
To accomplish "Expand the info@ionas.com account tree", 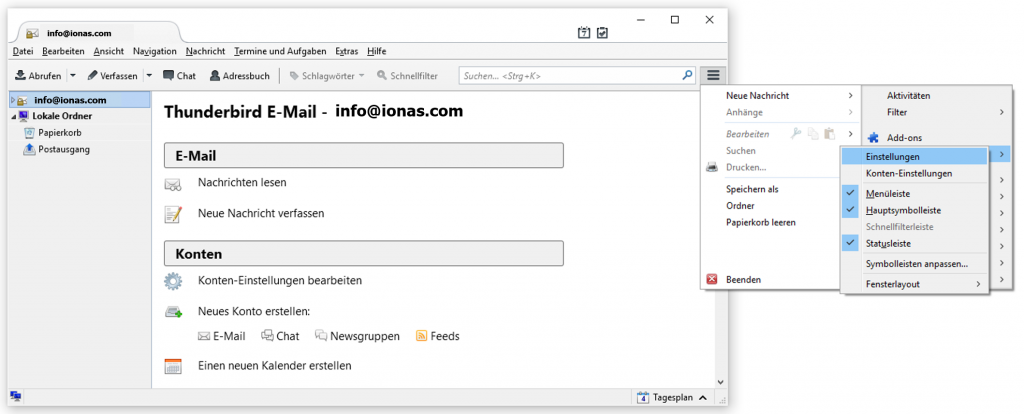I will tap(12, 100).
